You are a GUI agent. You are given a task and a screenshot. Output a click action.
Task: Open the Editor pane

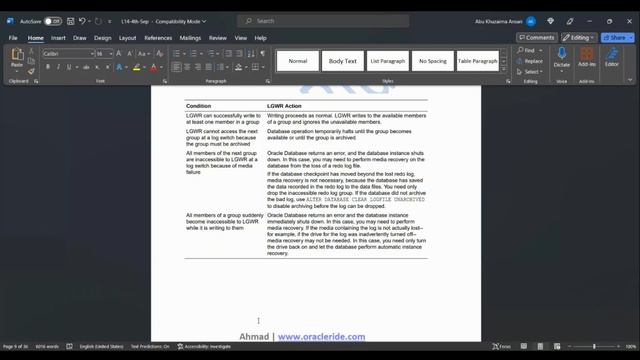[611, 57]
